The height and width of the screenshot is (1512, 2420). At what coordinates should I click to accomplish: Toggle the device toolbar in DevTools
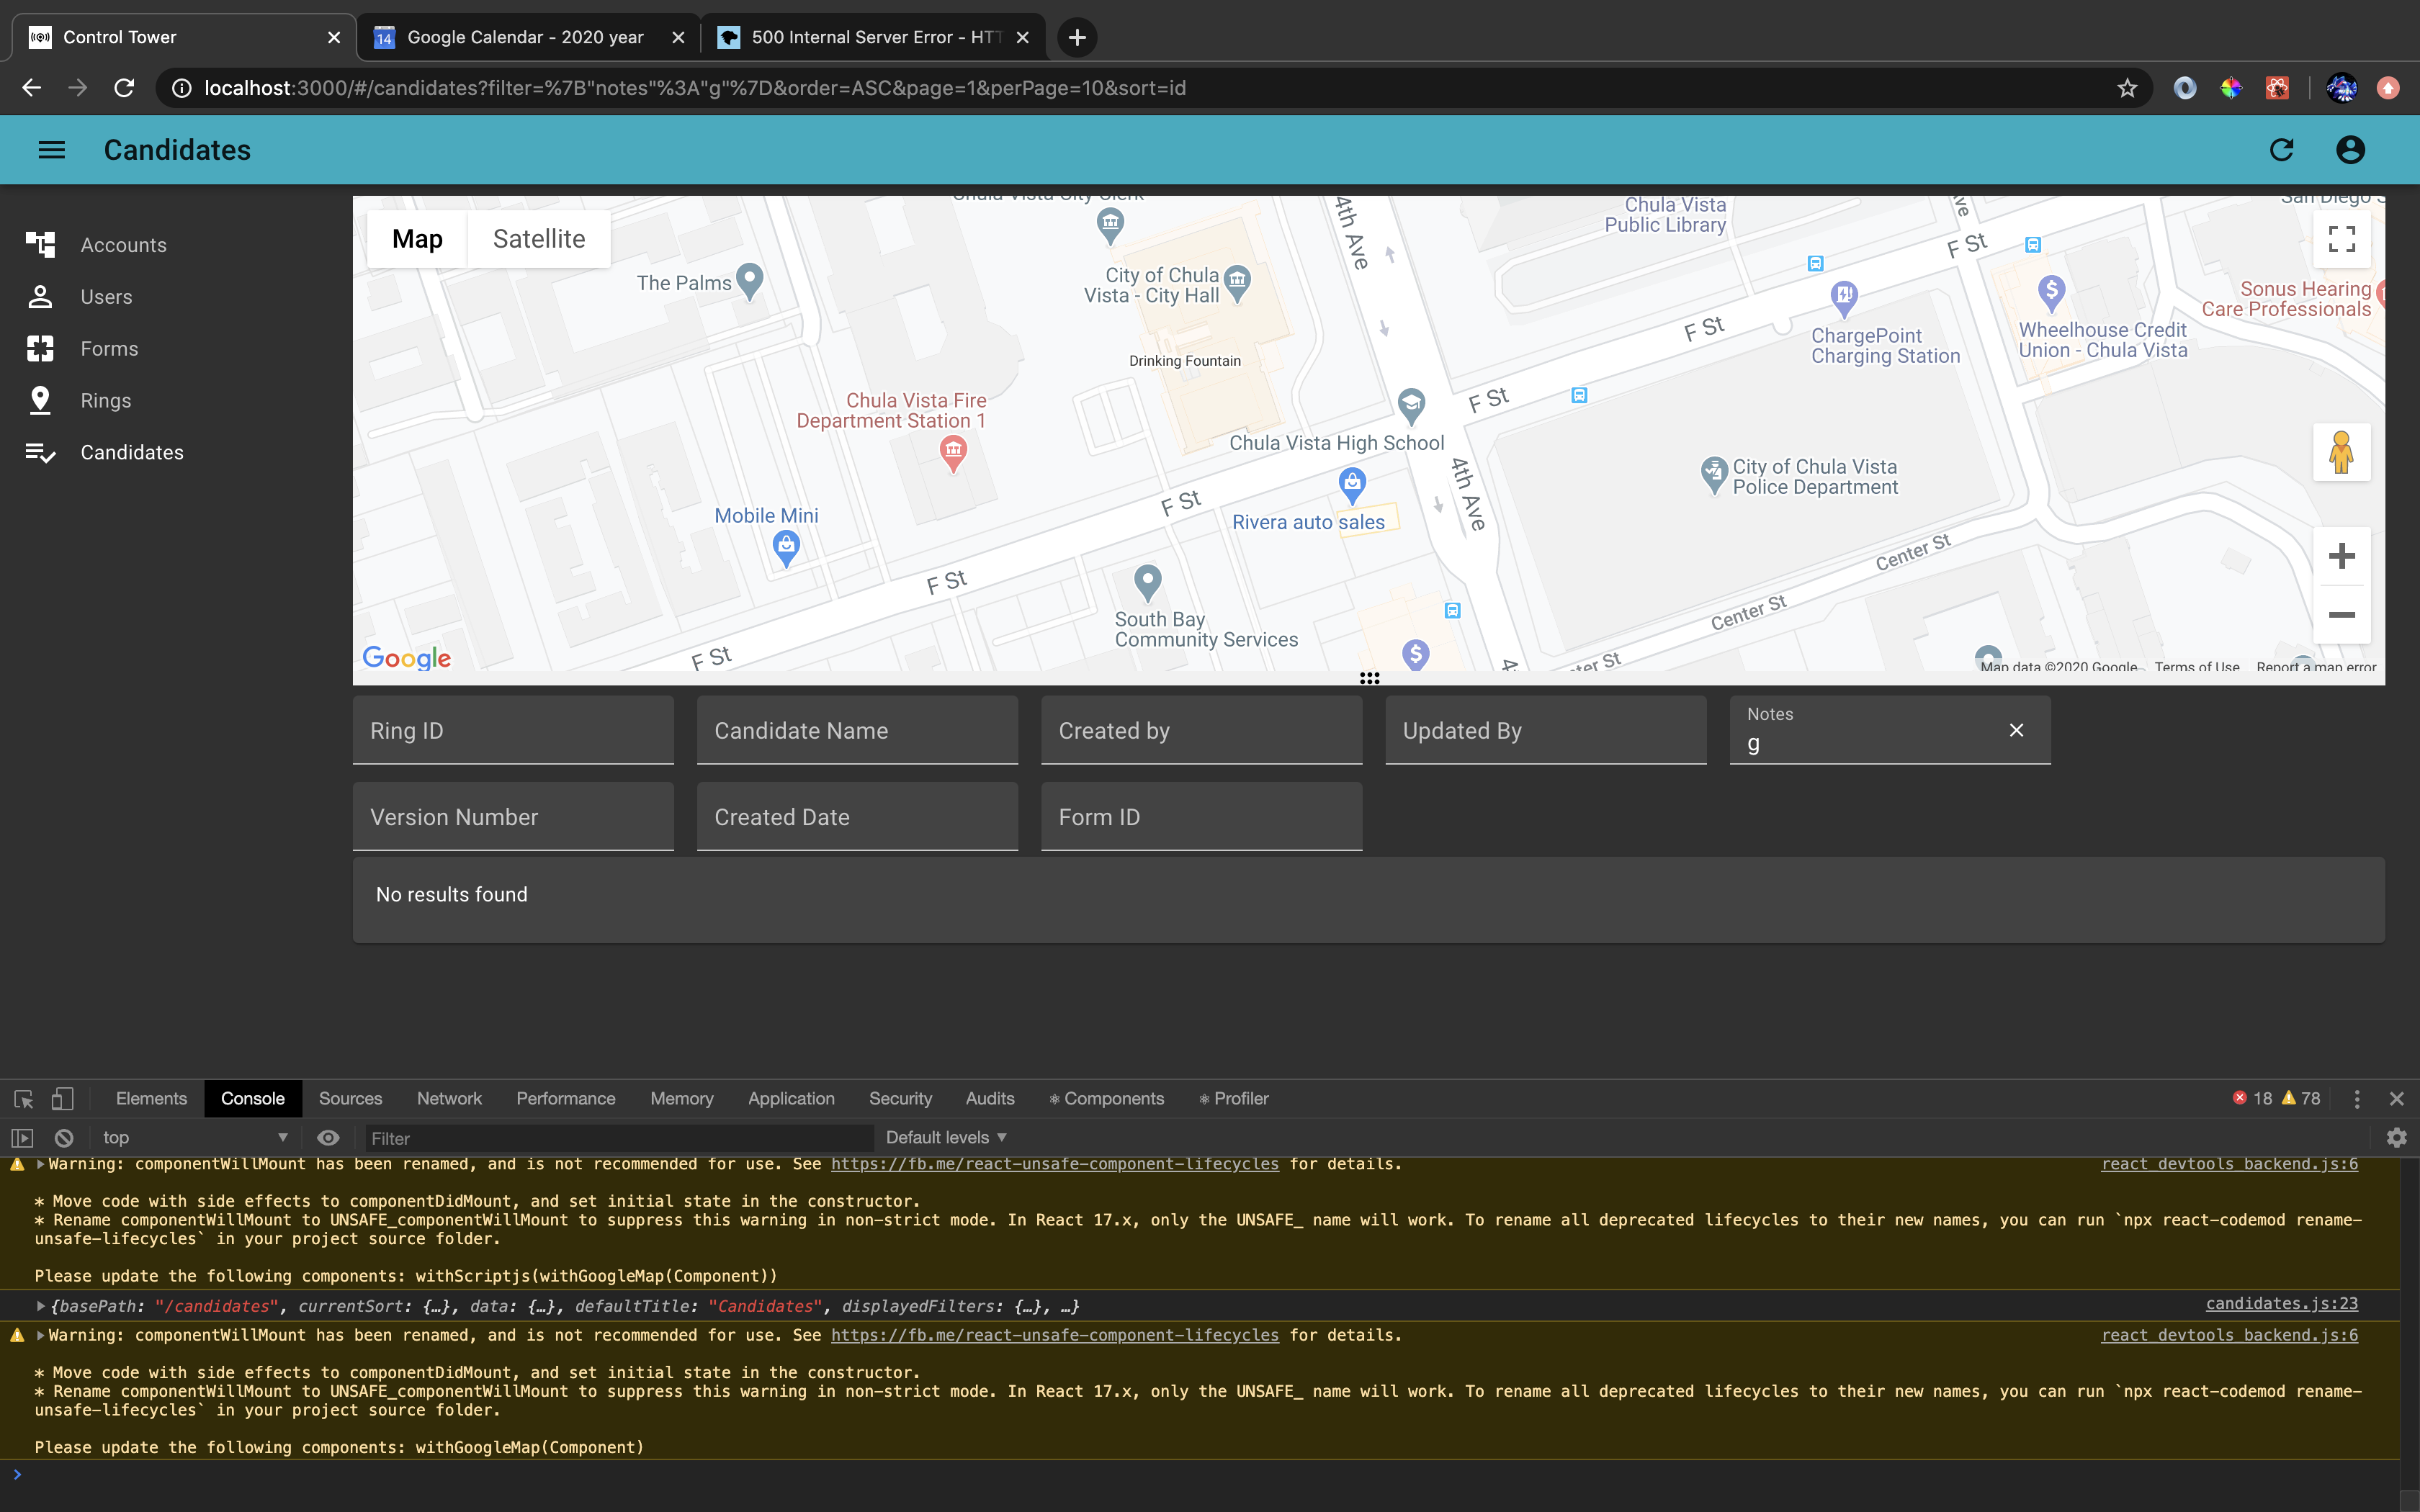[62, 1098]
